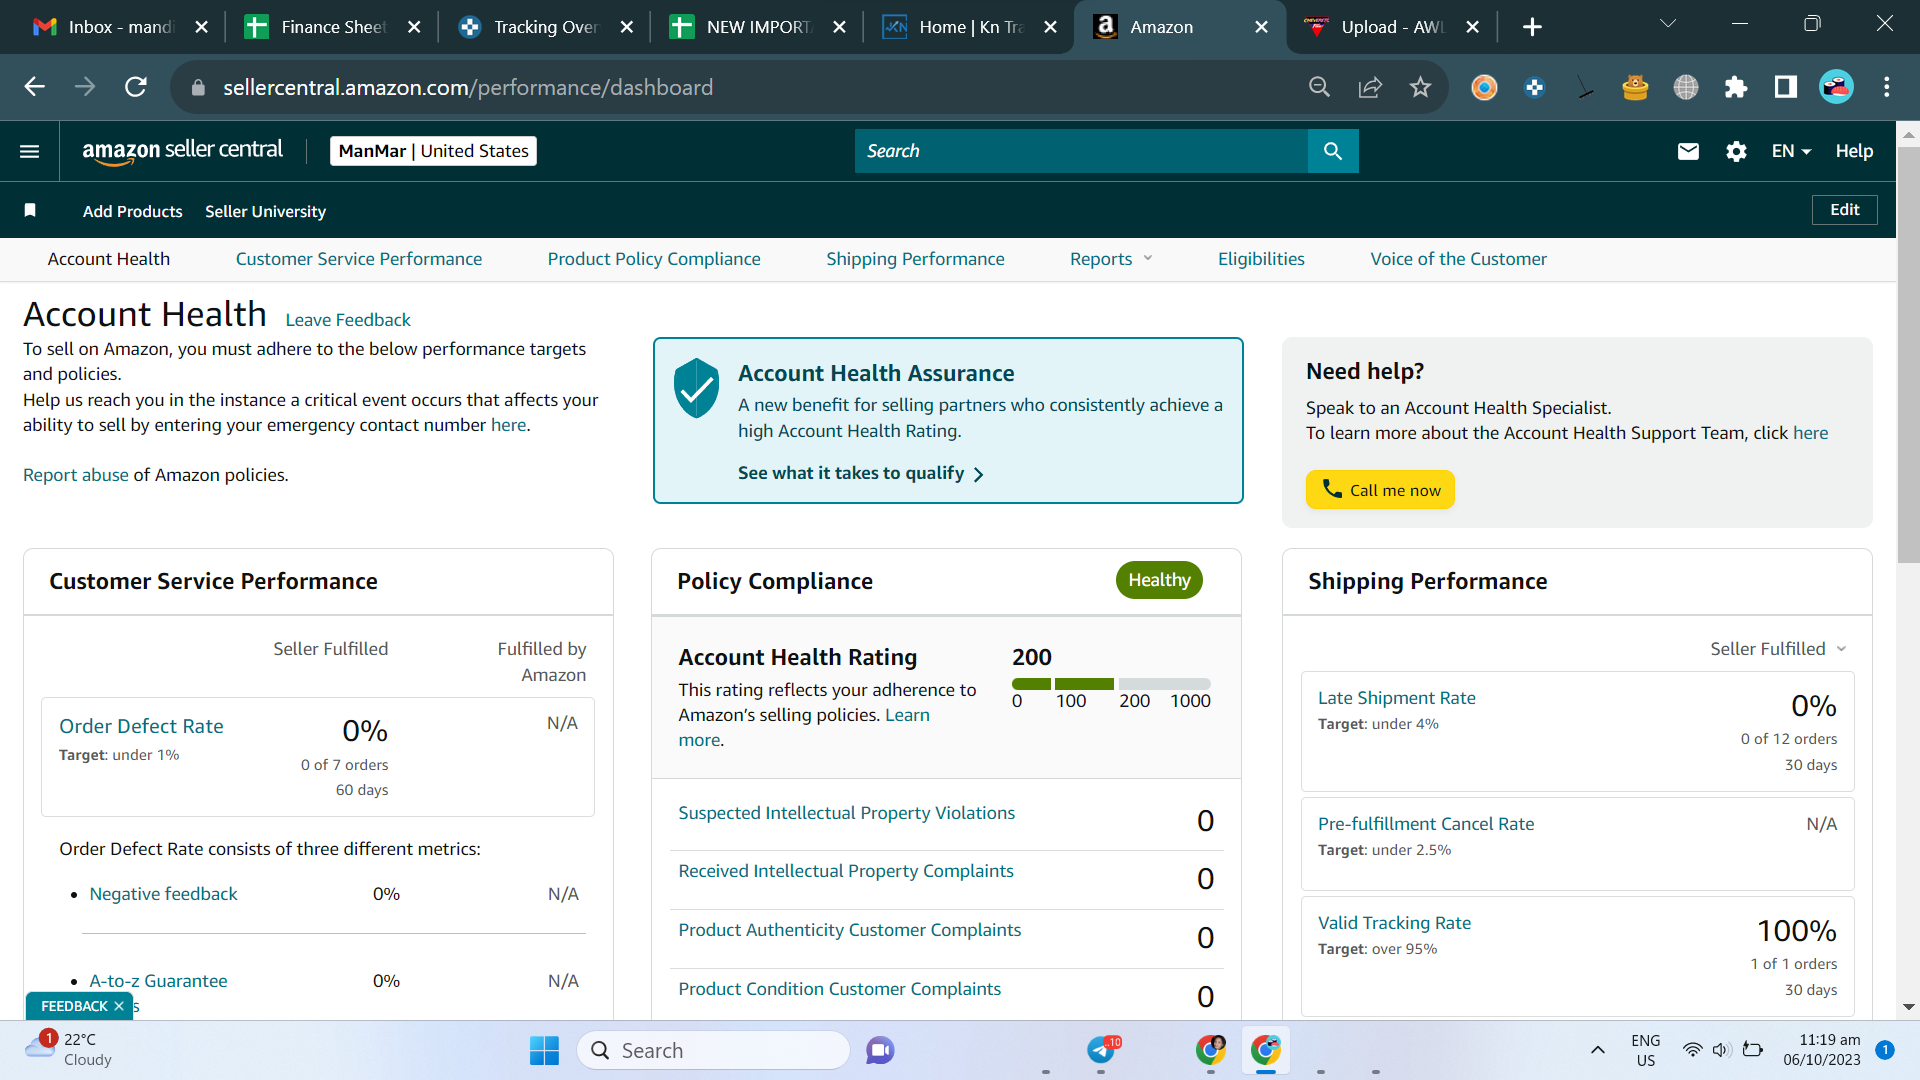1920x1080 pixels.
Task: Open the Chrome three-dot menu
Action: point(1887,87)
